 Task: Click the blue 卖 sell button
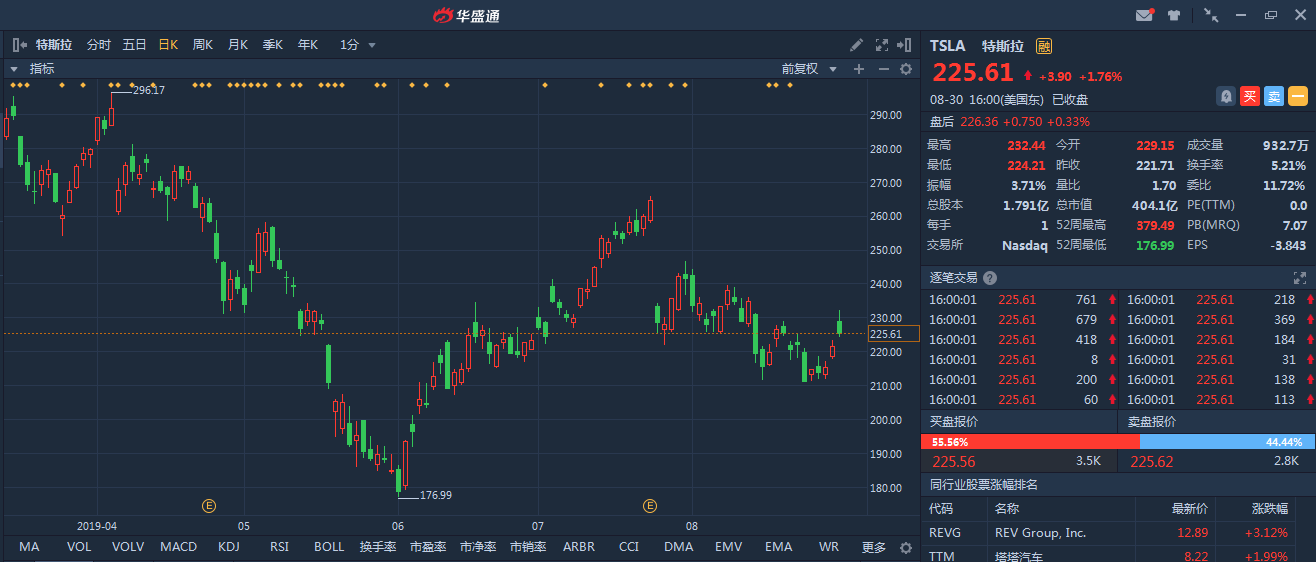pyautogui.click(x=1274, y=97)
